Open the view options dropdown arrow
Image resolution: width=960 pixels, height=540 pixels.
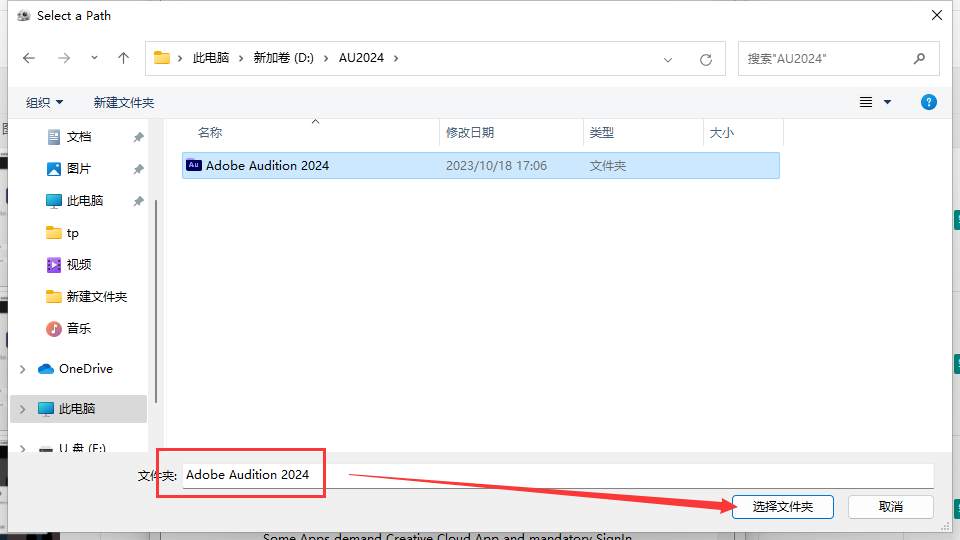coord(887,102)
